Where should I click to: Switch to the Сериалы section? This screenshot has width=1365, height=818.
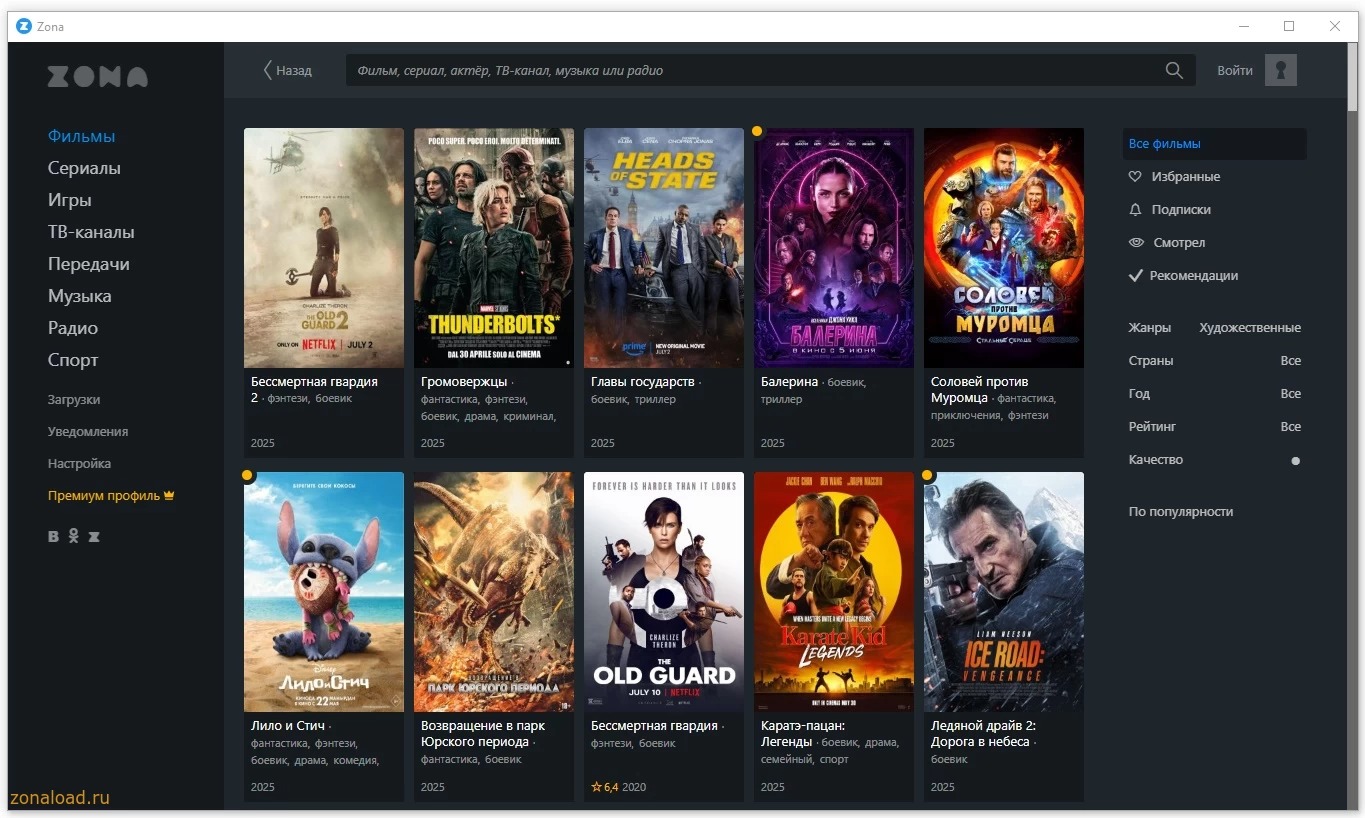pos(84,168)
